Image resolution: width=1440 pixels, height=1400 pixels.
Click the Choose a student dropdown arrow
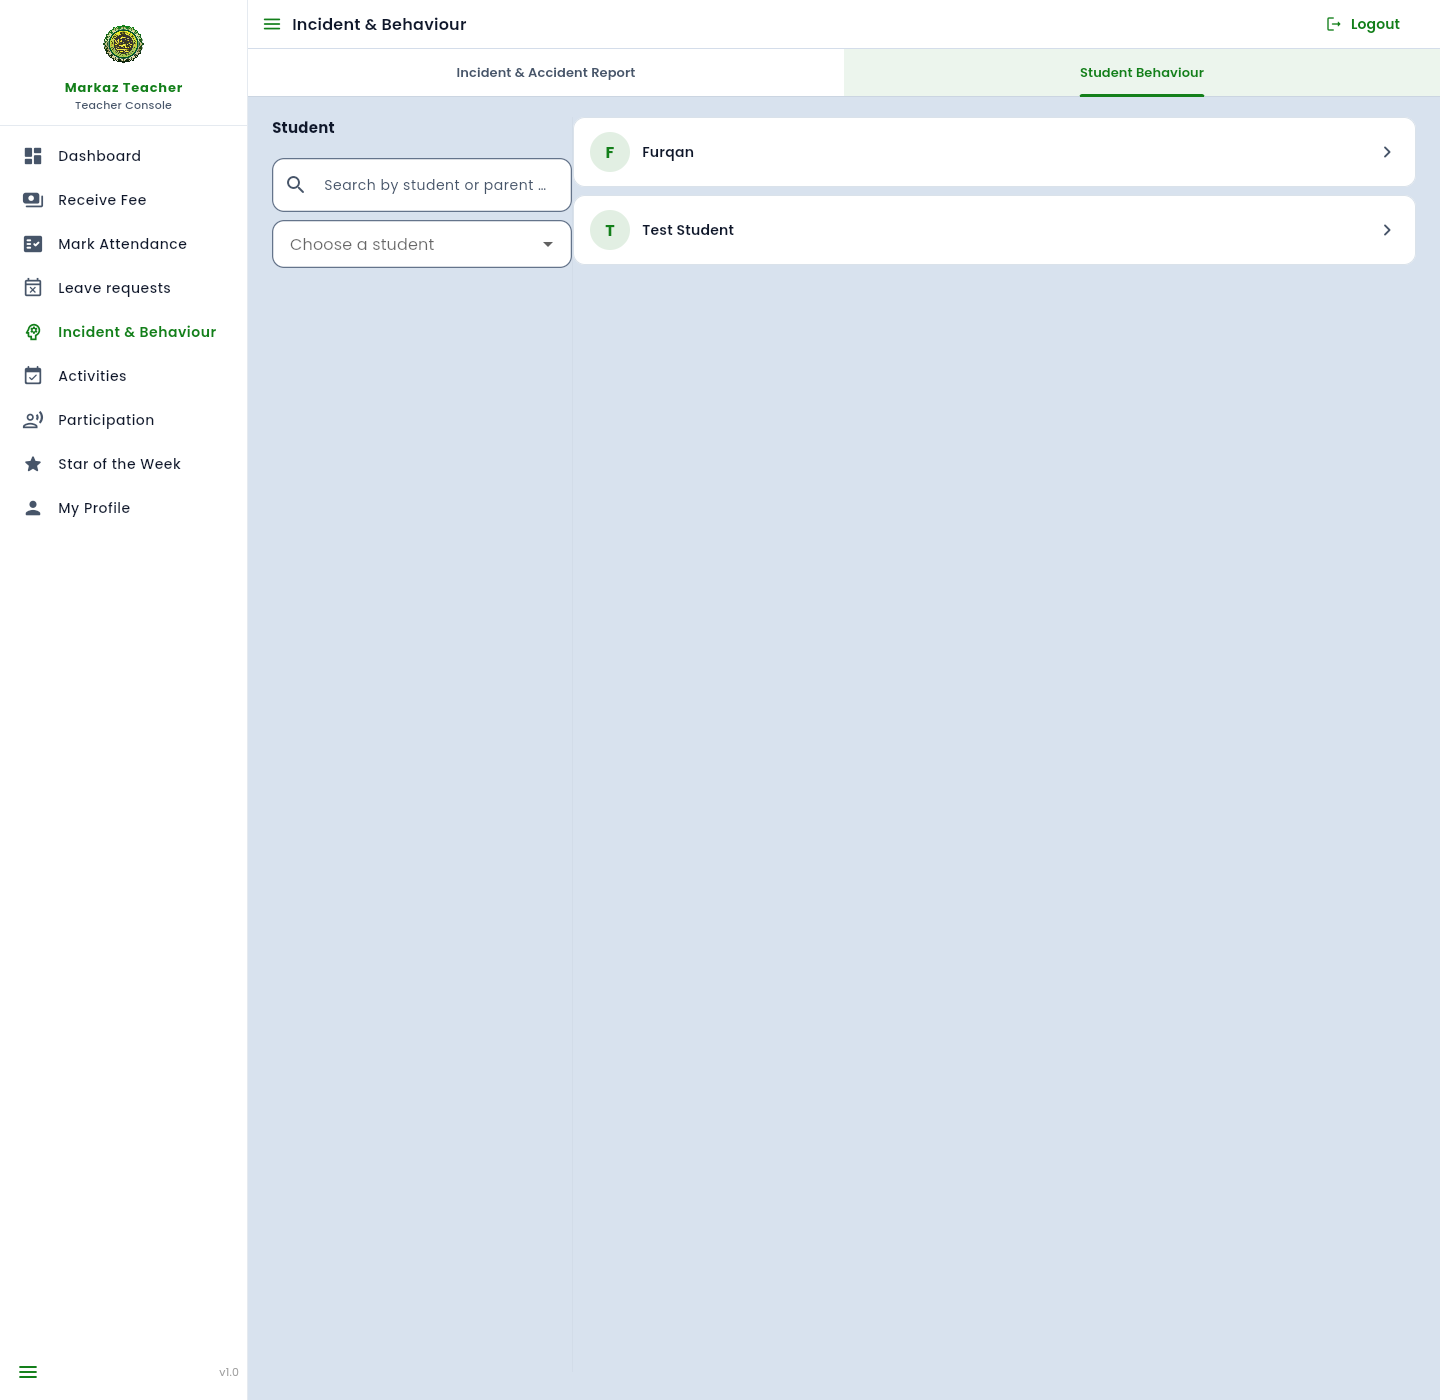click(x=548, y=244)
